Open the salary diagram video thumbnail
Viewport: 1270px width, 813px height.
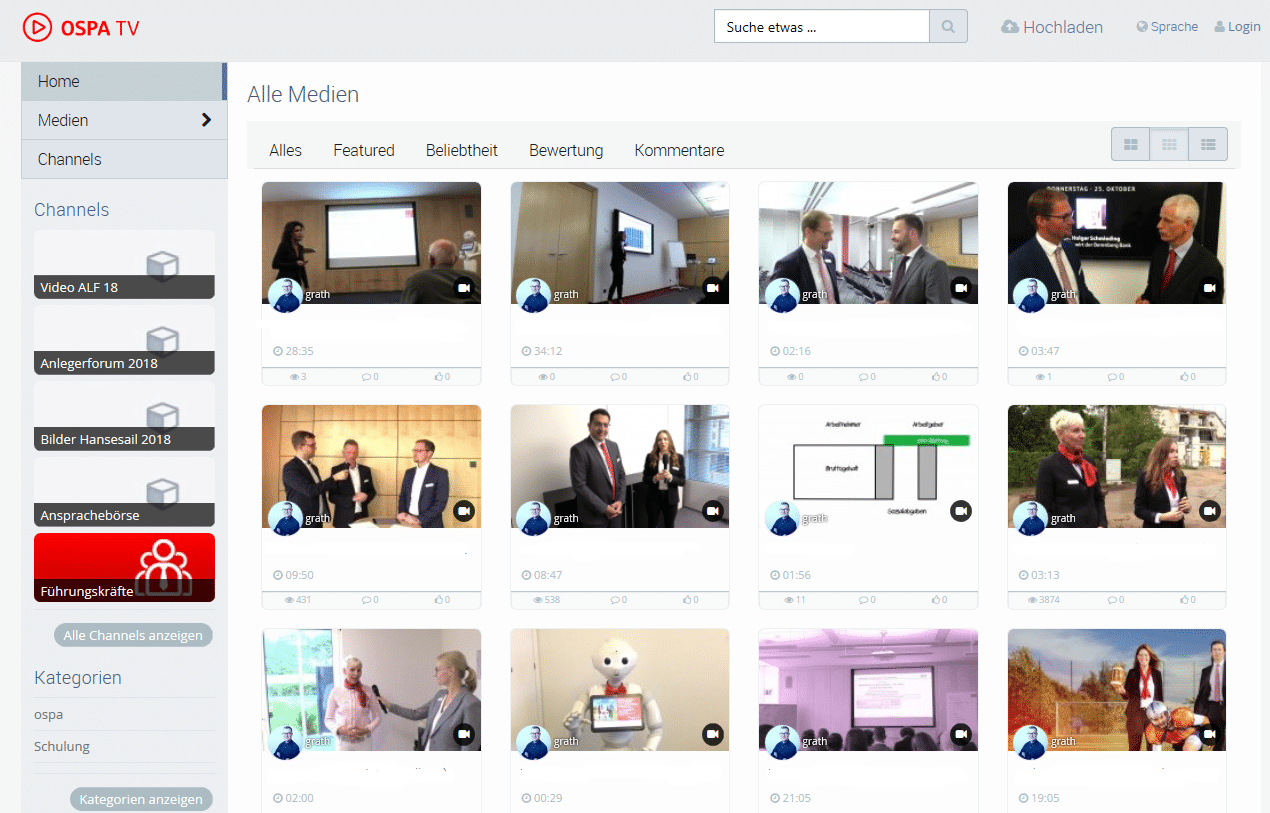[867, 465]
